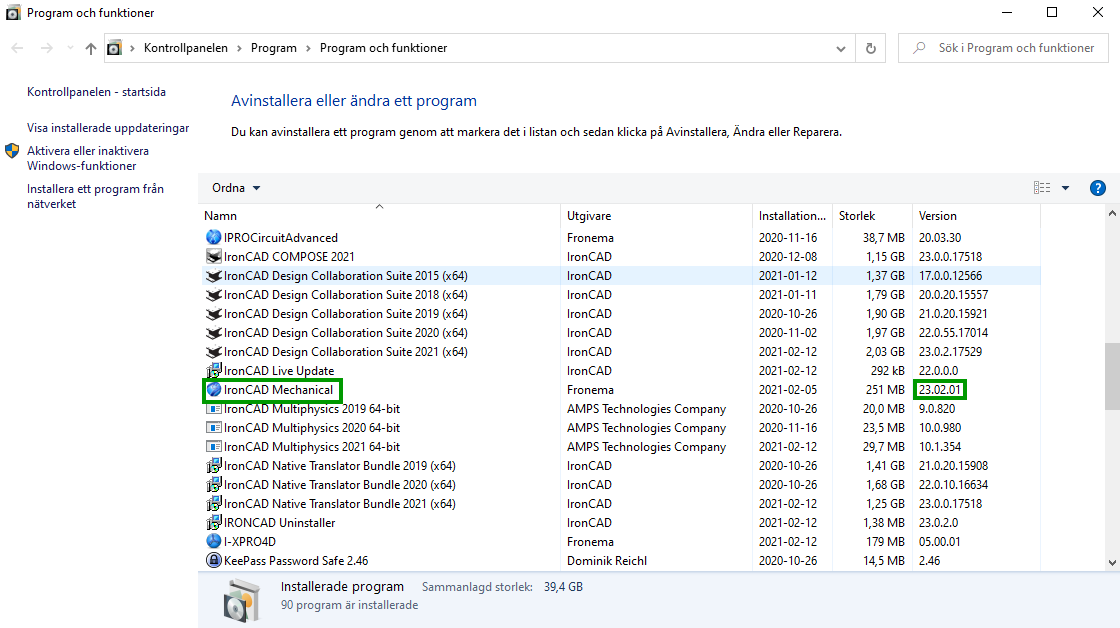The image size is (1120, 628).
Task: Open the recent locations dropdown arrow
Action: (70, 48)
